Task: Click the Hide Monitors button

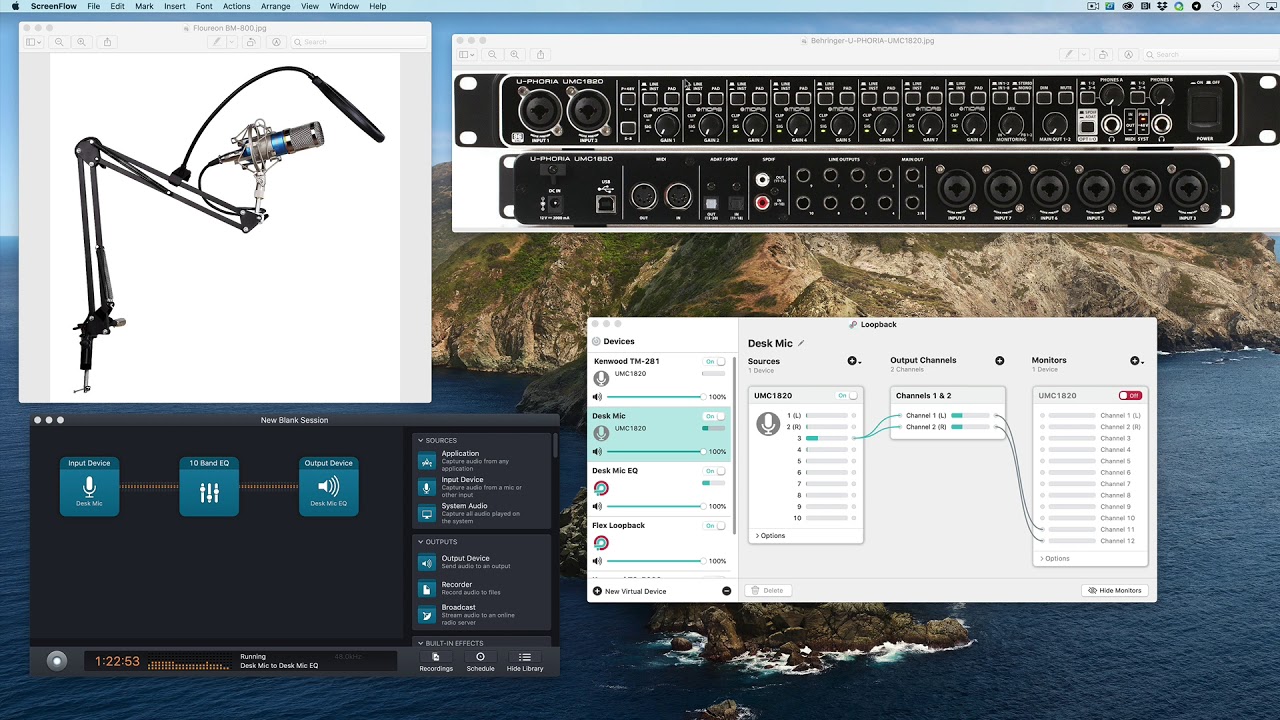Action: (x=1114, y=590)
